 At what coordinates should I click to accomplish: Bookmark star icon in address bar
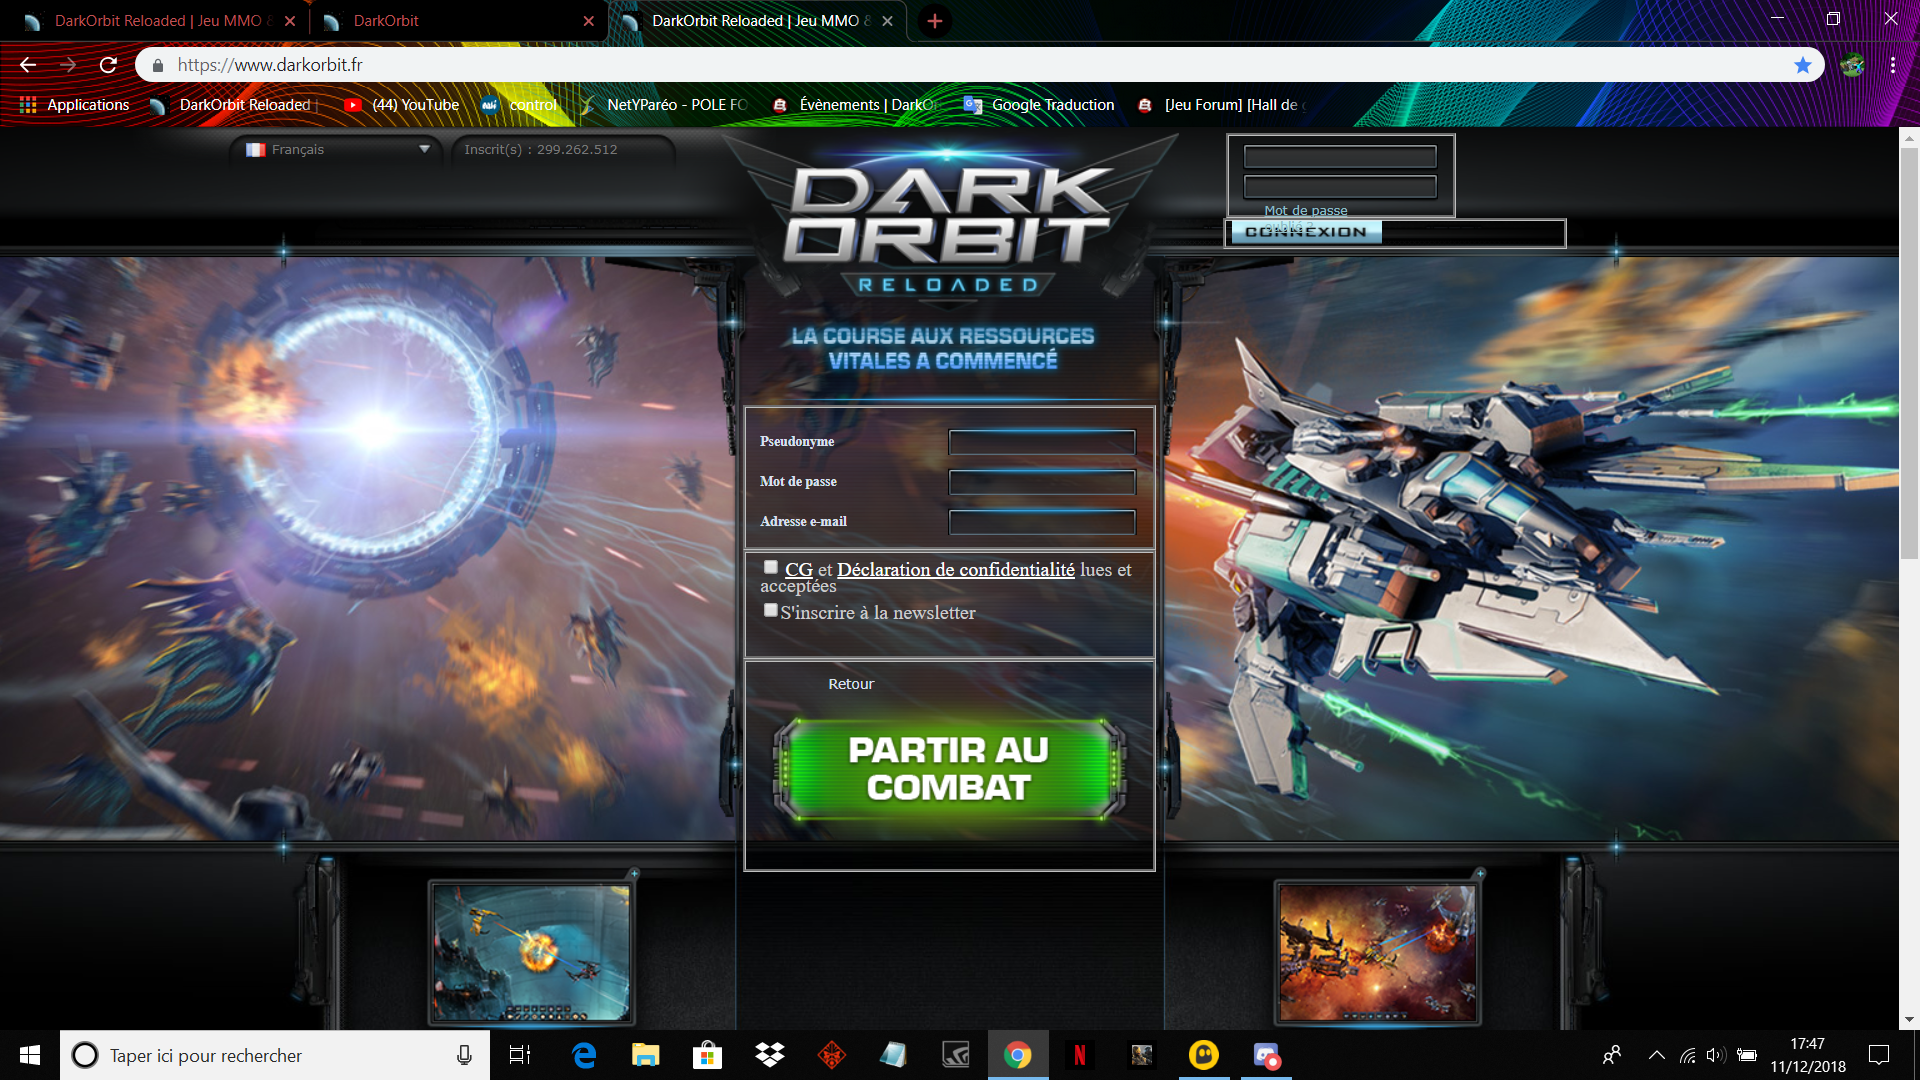point(1802,65)
